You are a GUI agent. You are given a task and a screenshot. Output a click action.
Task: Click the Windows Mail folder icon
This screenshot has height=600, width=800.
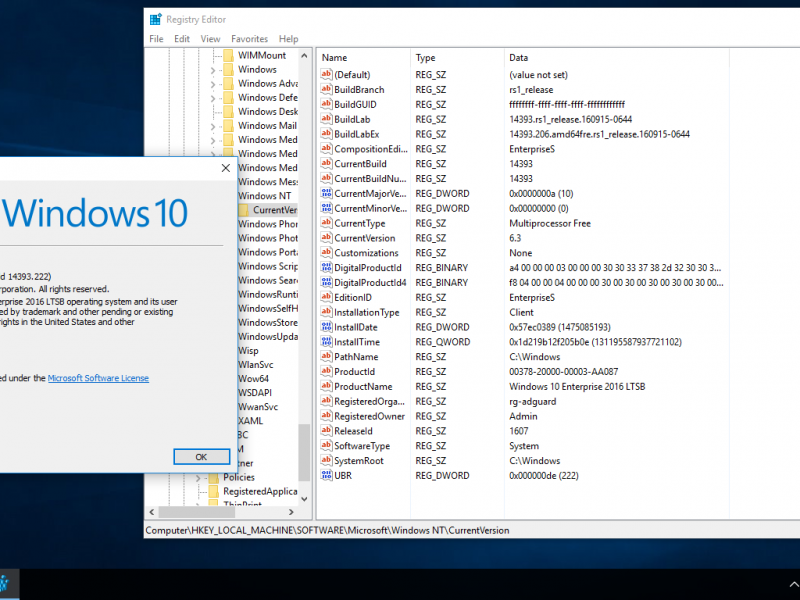pyautogui.click(x=229, y=126)
